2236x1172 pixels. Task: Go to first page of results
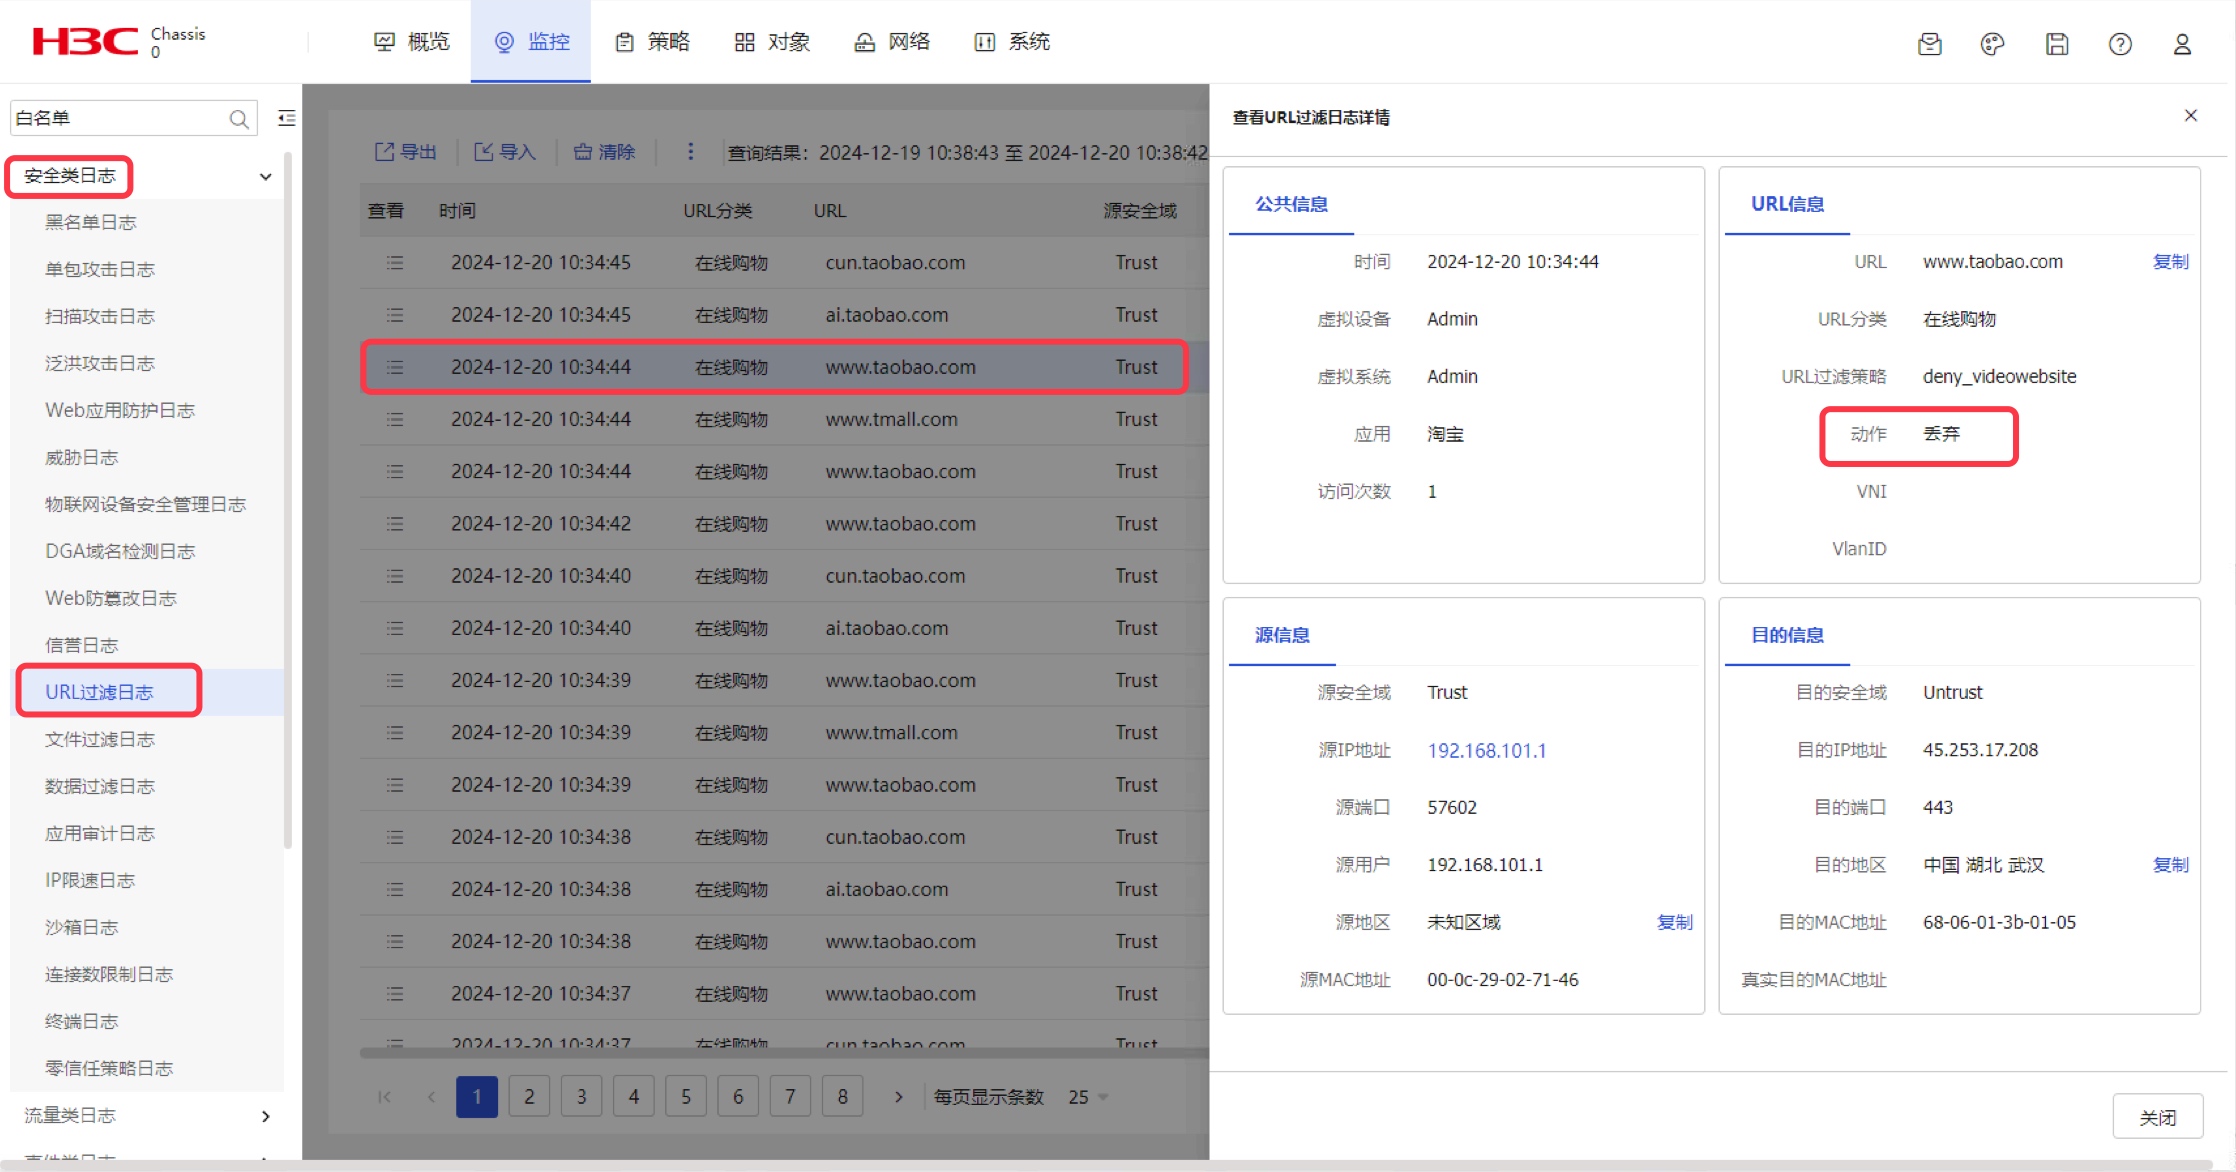pyautogui.click(x=385, y=1097)
